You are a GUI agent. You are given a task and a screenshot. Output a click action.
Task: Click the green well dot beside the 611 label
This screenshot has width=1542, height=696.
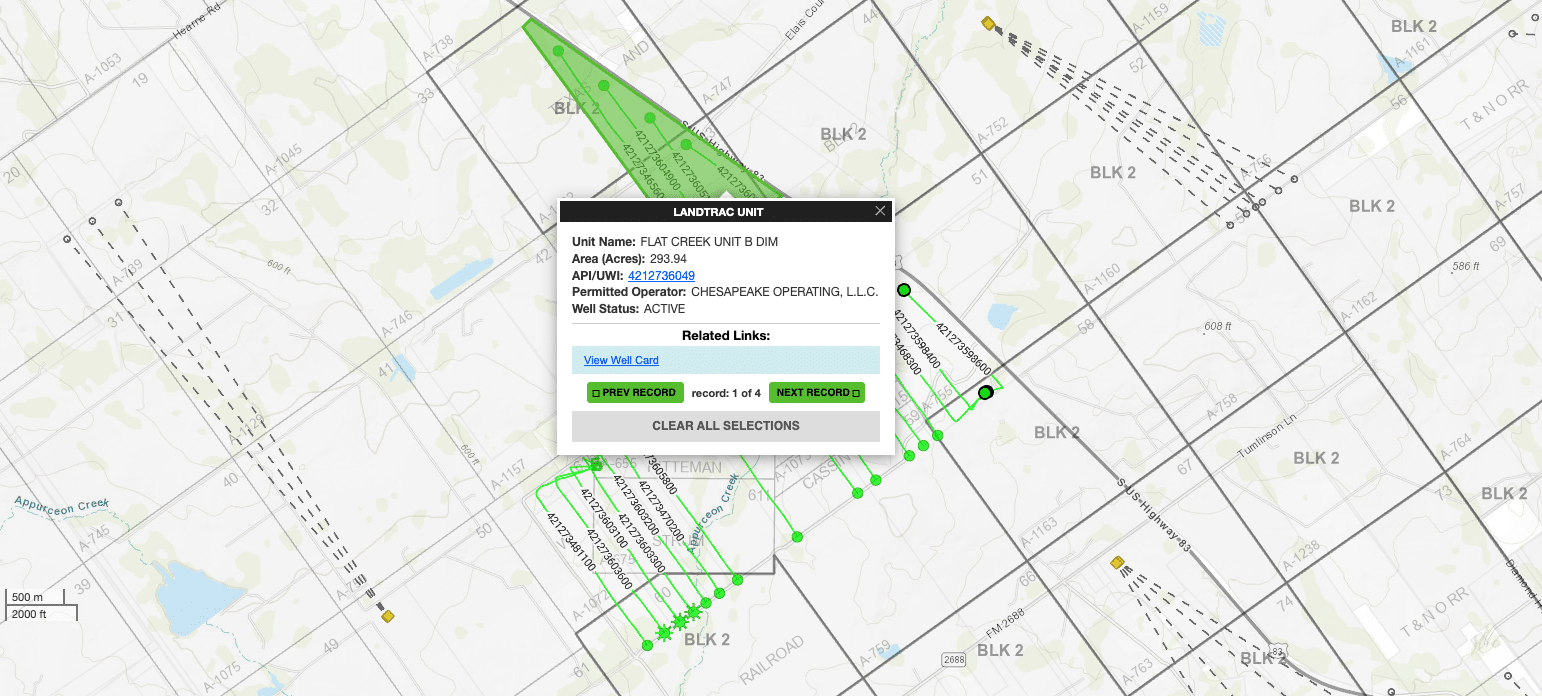797,538
